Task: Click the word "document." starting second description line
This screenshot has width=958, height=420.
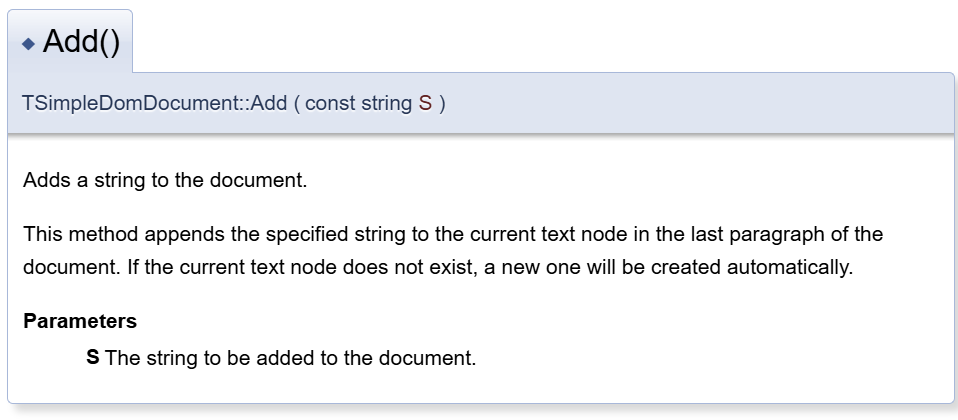Action: (x=72, y=267)
